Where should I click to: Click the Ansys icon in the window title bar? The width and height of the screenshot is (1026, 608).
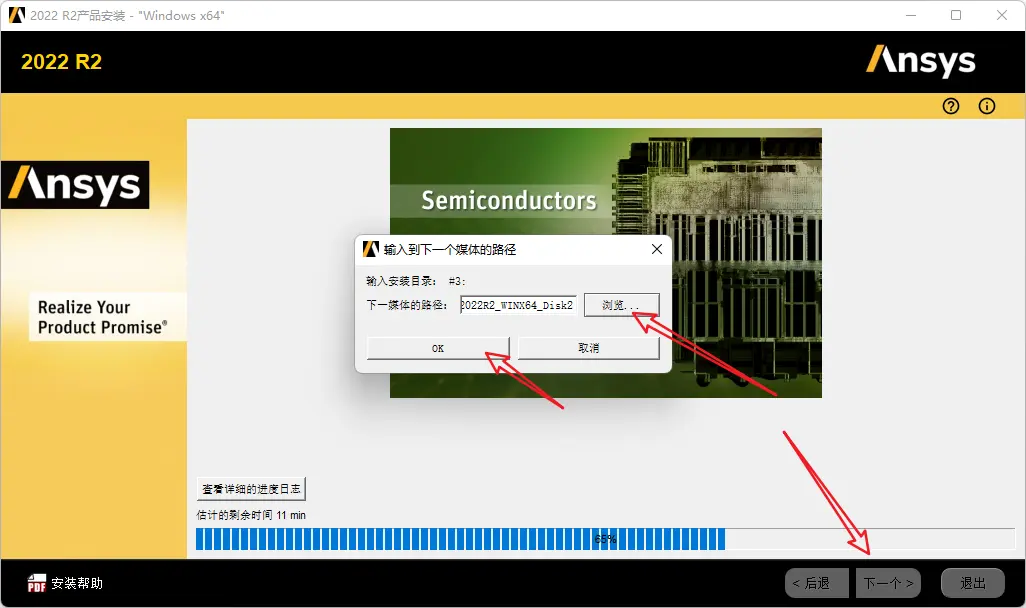(x=16, y=15)
